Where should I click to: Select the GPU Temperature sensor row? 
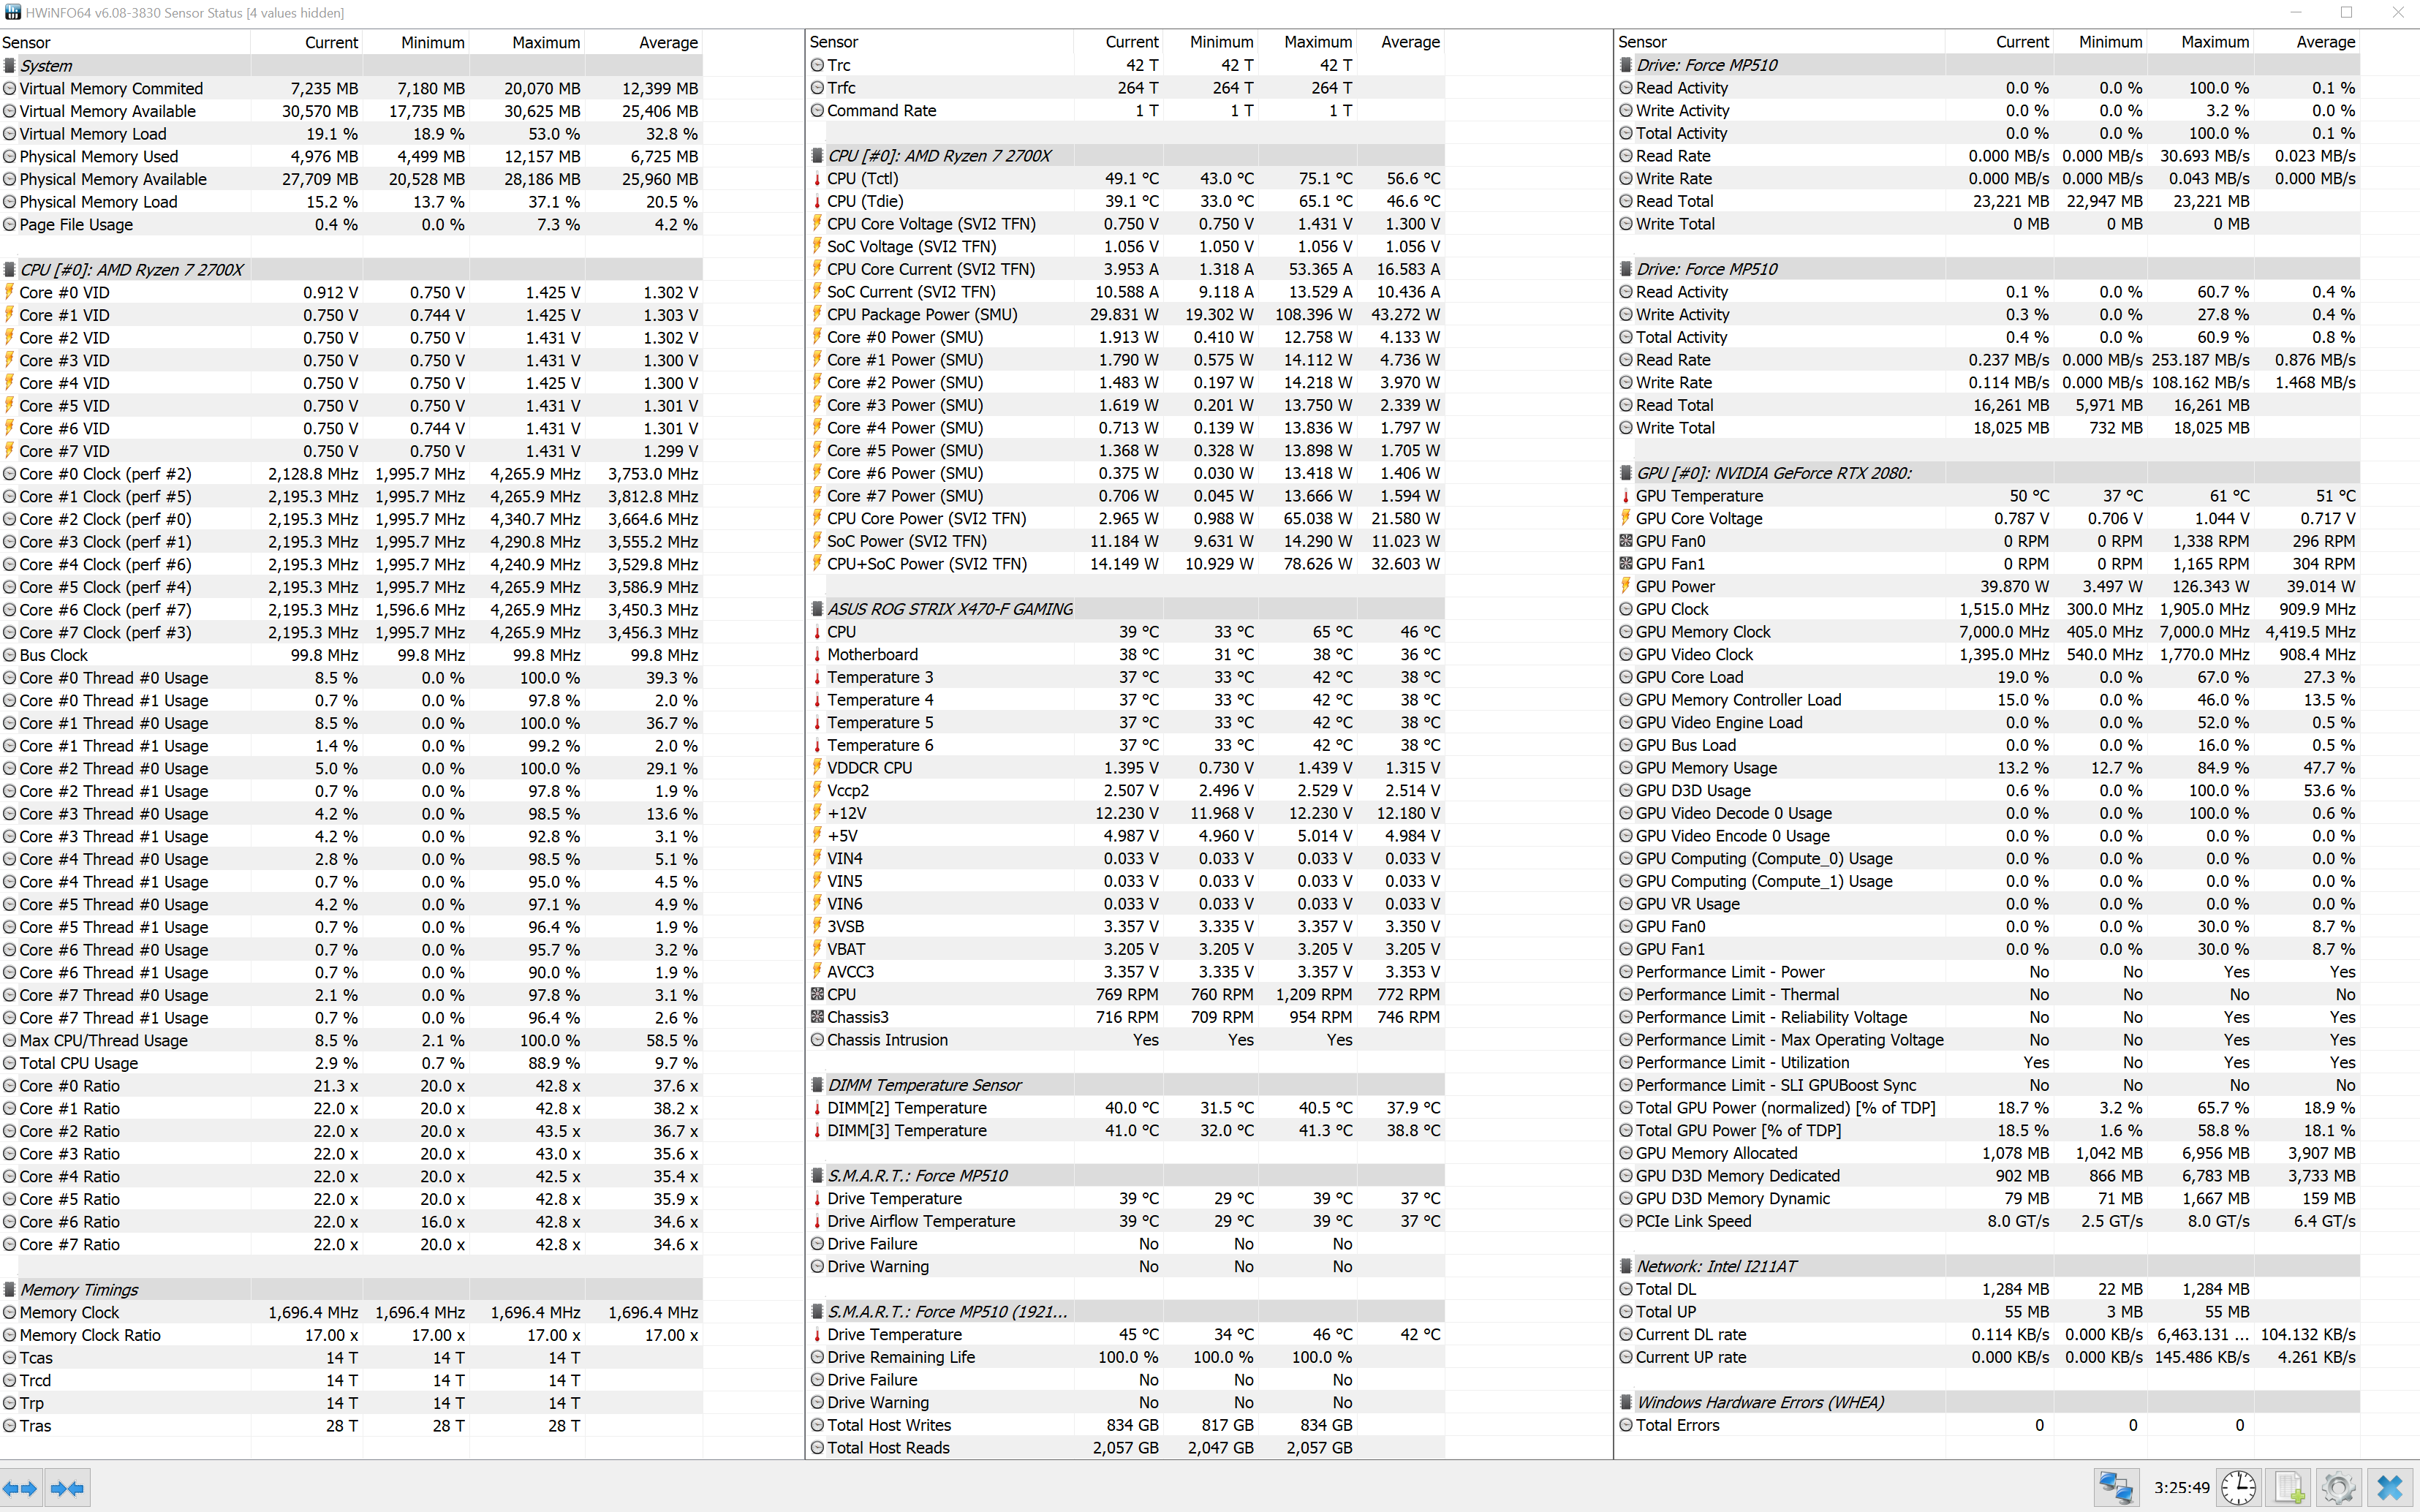1699,496
